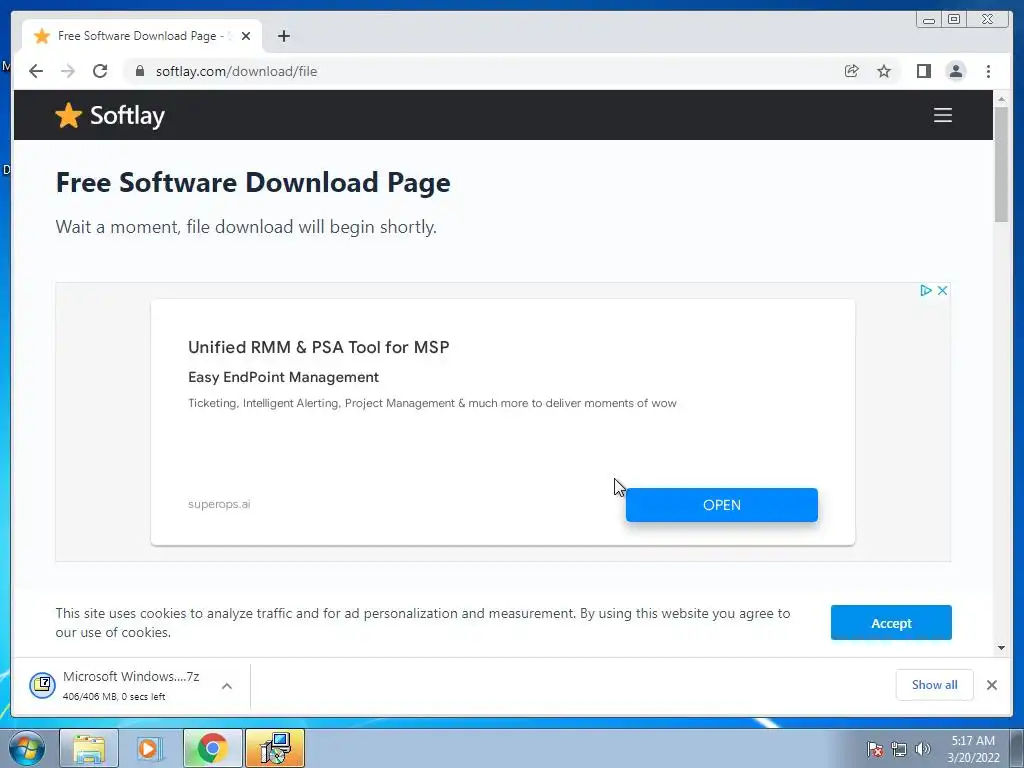Expand the download item options chevron
Viewport: 1024px width, 768px height.
227,686
